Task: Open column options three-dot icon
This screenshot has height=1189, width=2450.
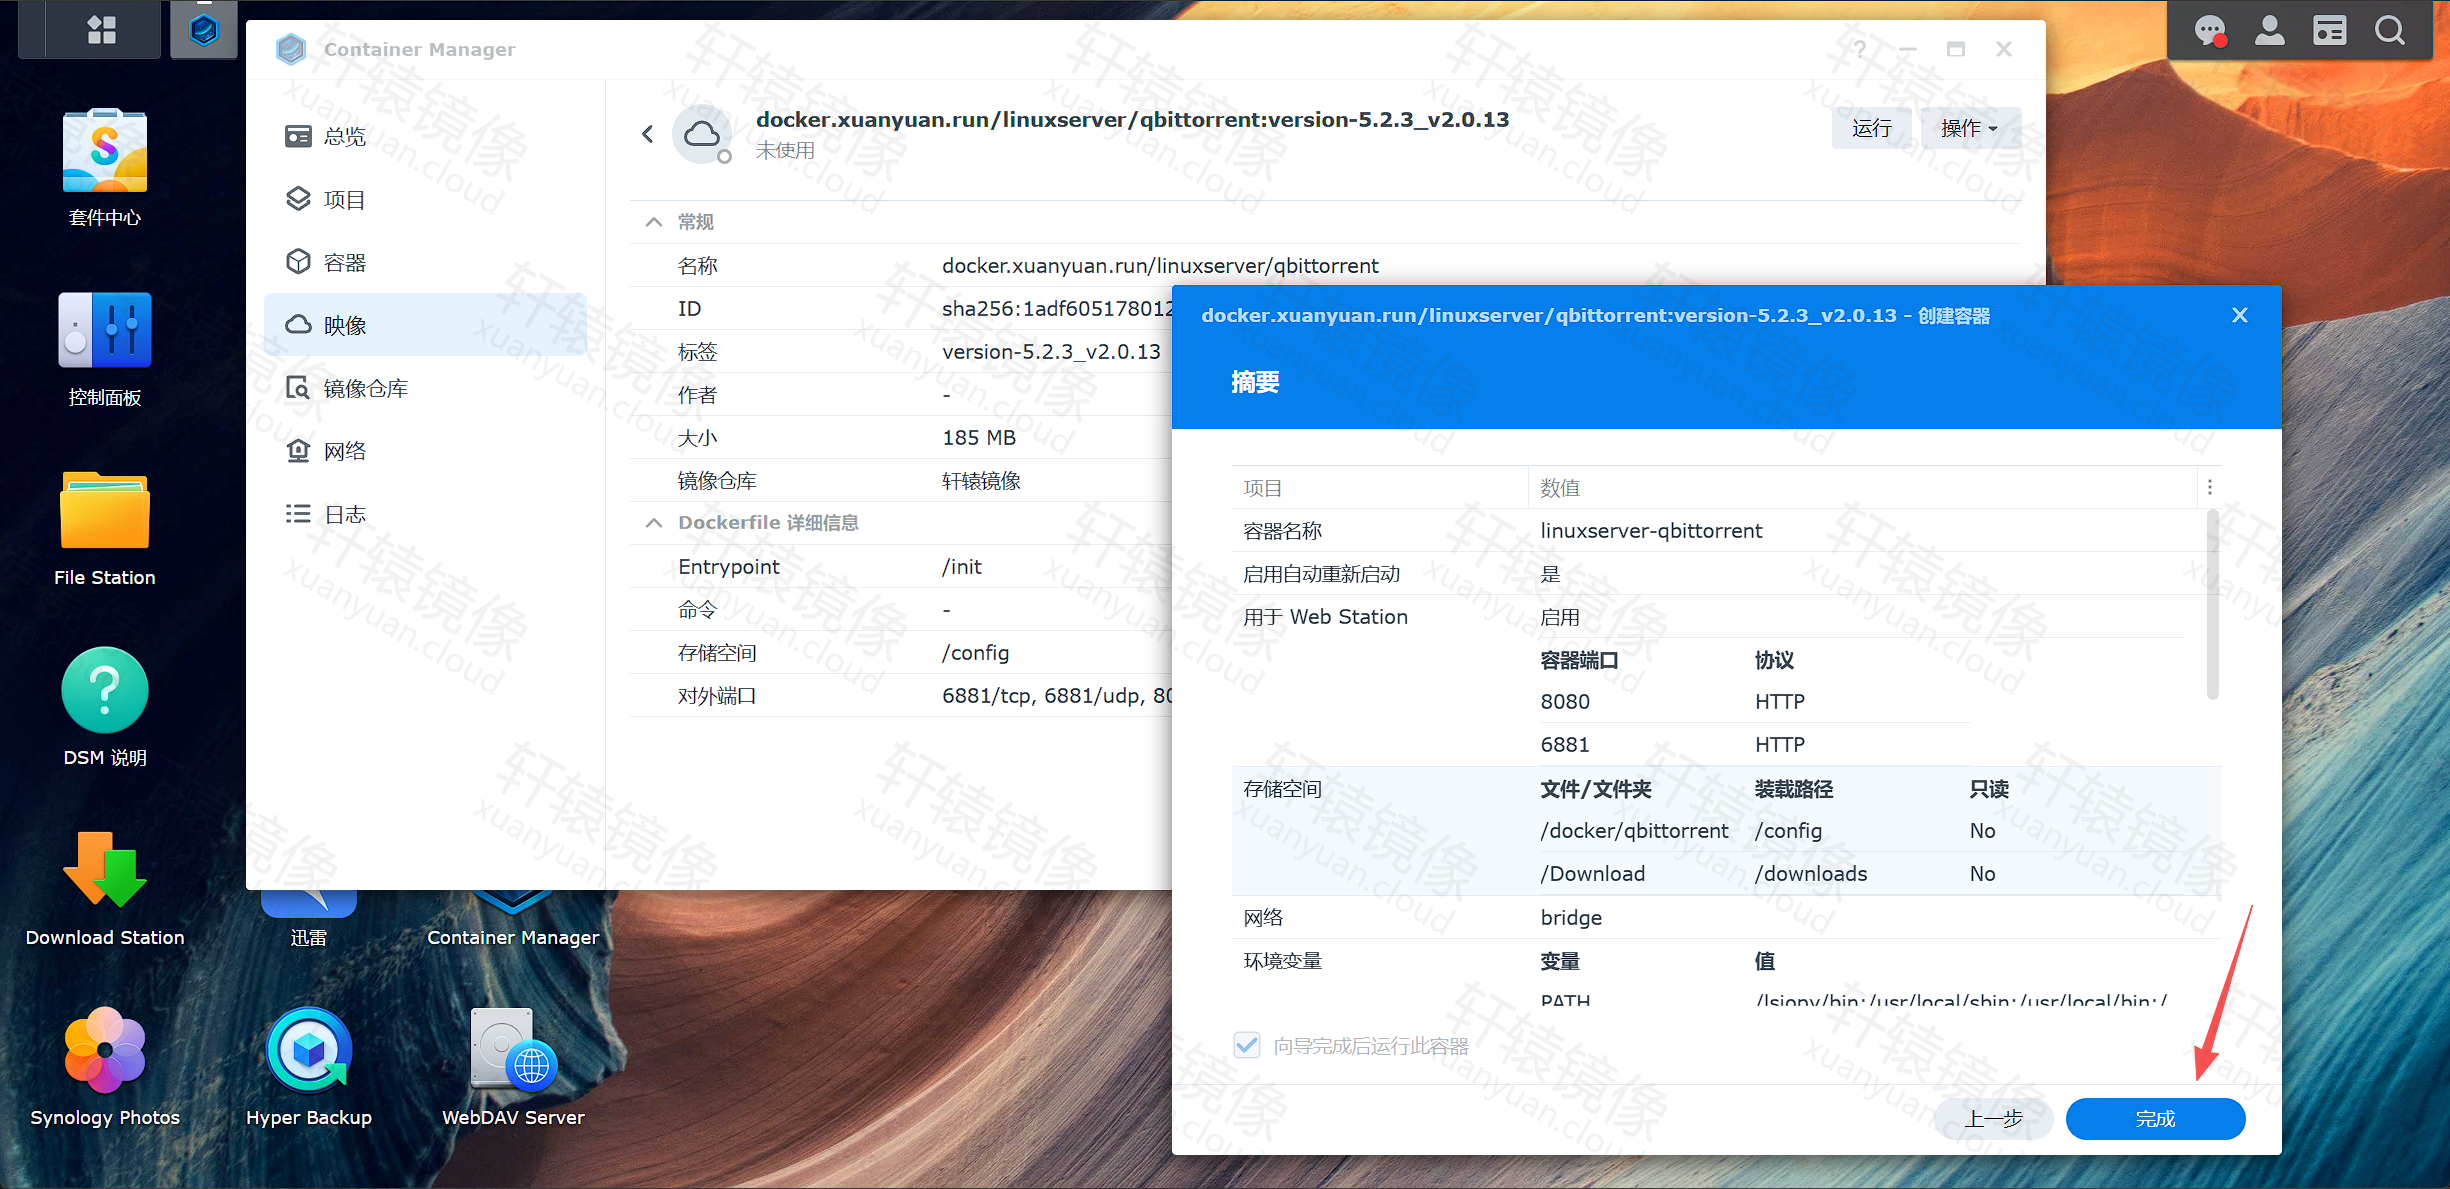Action: pos(2210,487)
